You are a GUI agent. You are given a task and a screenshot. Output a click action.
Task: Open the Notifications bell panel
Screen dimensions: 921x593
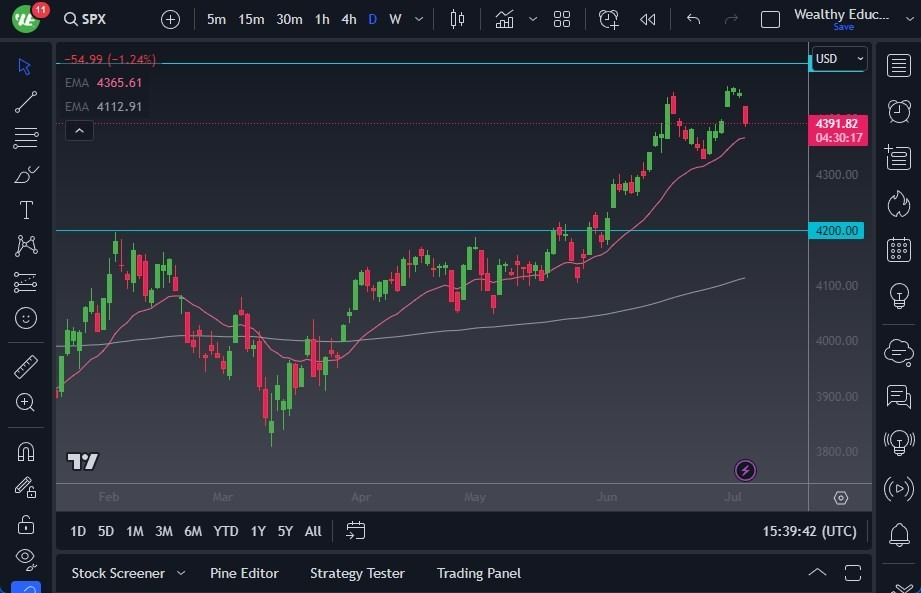point(897,535)
